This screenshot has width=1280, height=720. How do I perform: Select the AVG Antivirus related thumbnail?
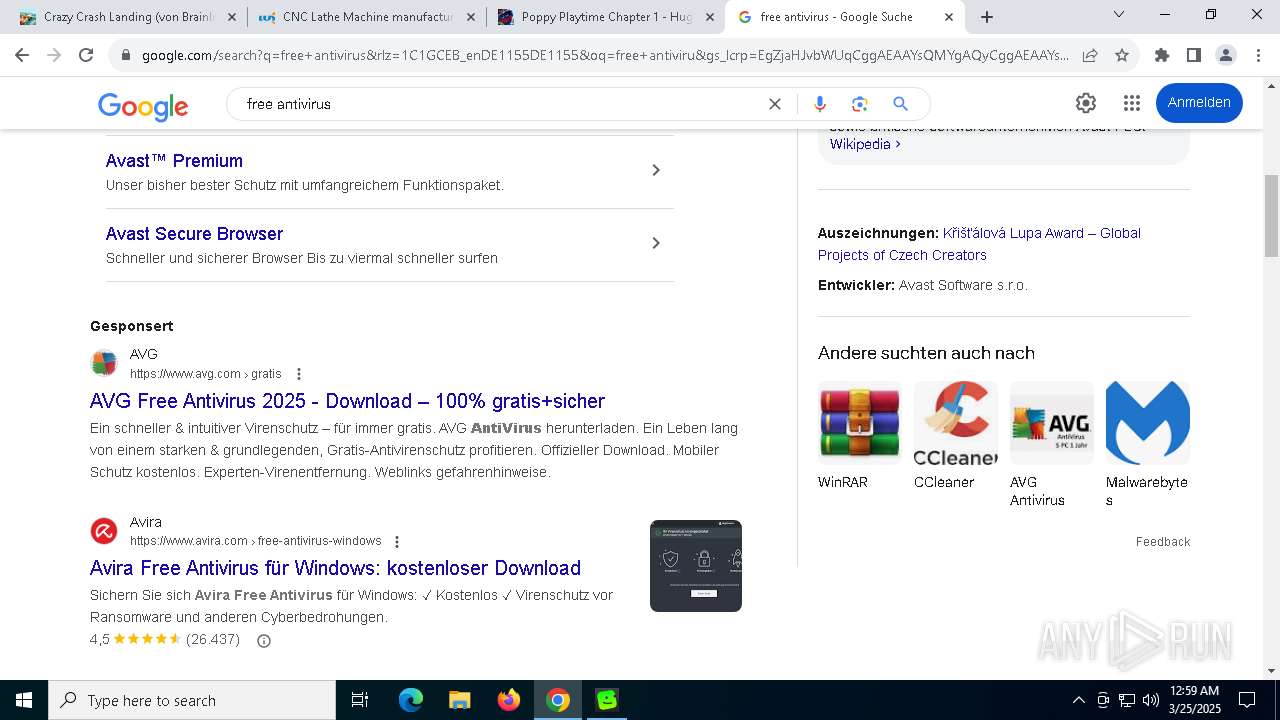(x=1052, y=424)
